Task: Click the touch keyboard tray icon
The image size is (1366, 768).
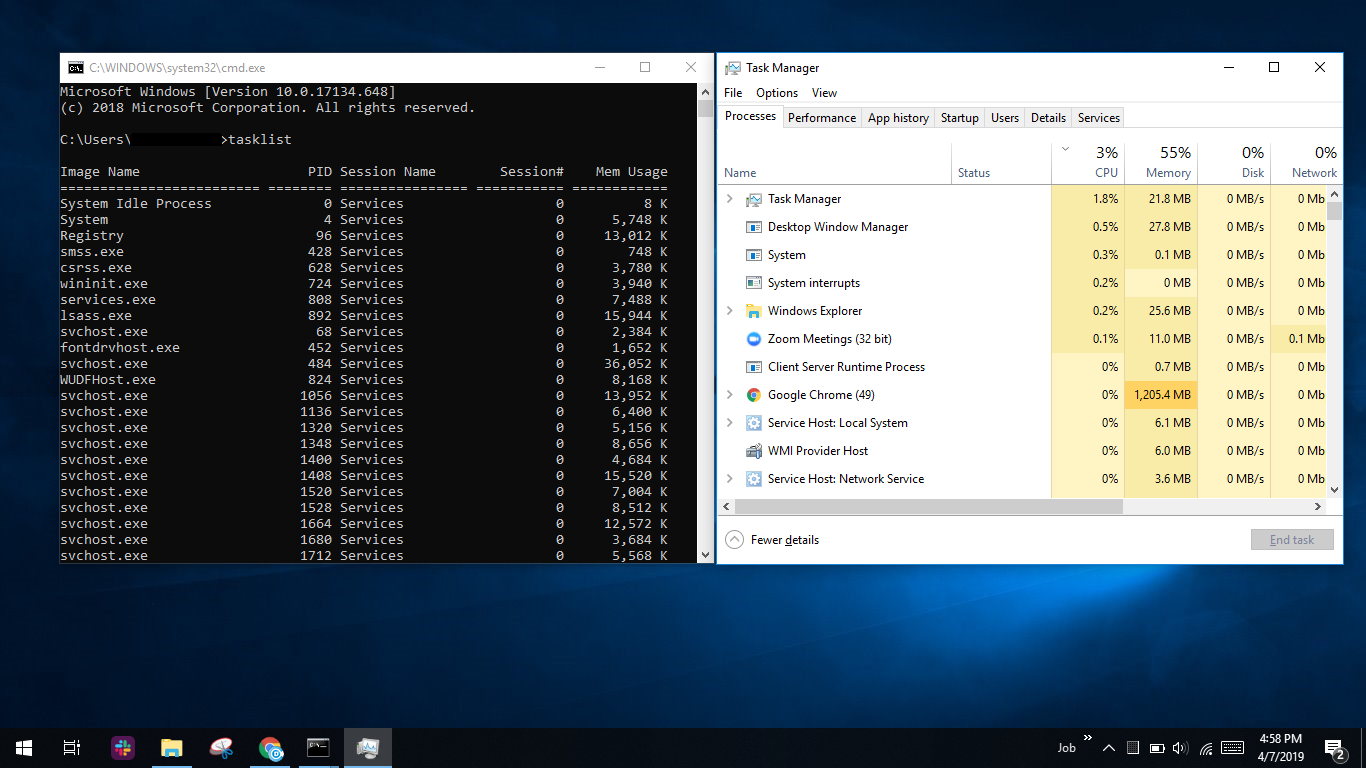Action: click(x=1232, y=748)
